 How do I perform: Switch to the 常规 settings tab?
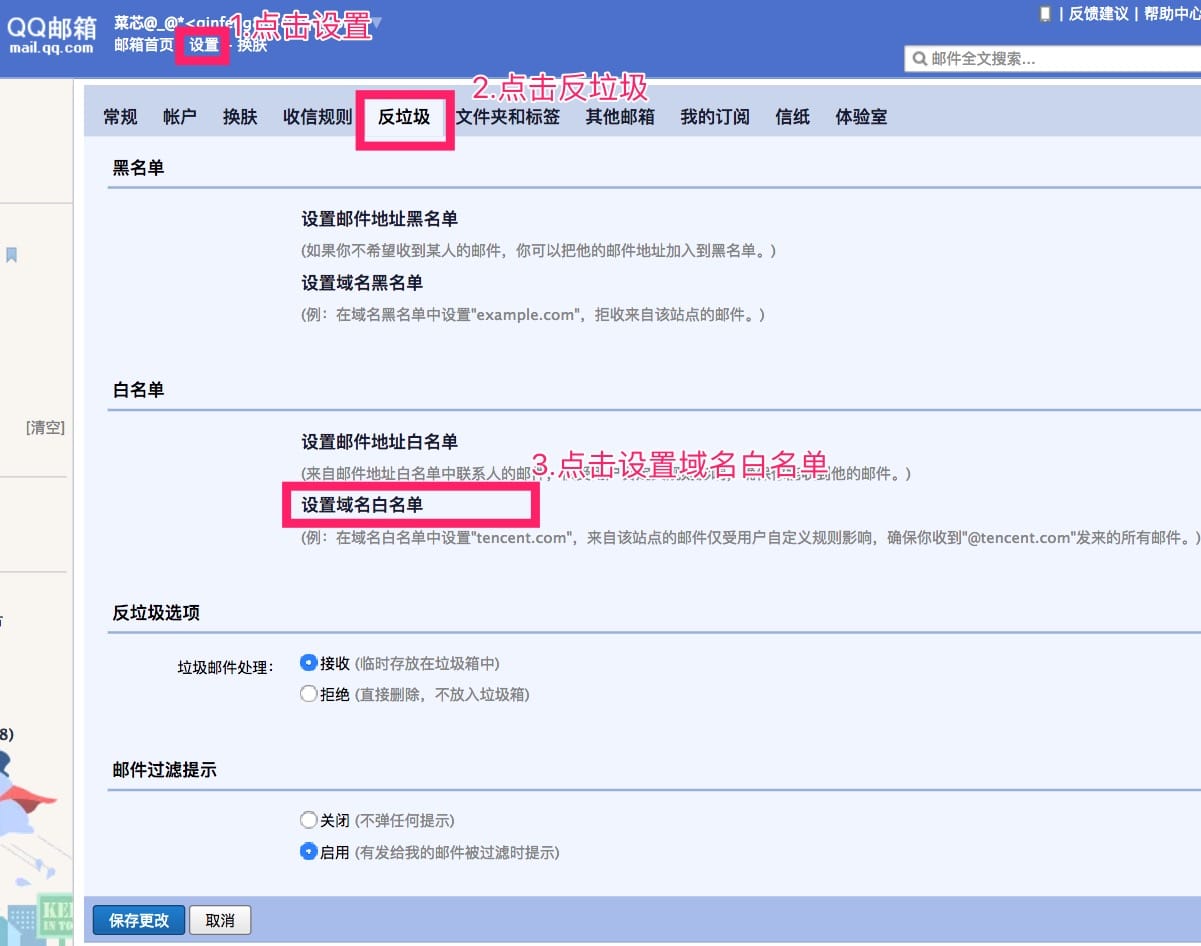pos(120,117)
